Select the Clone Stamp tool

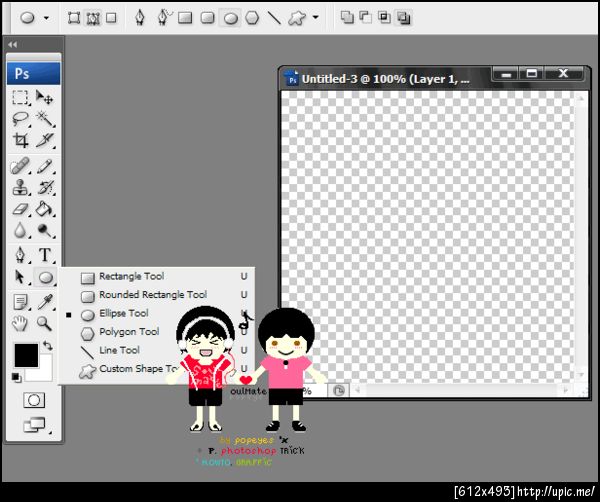pos(20,187)
